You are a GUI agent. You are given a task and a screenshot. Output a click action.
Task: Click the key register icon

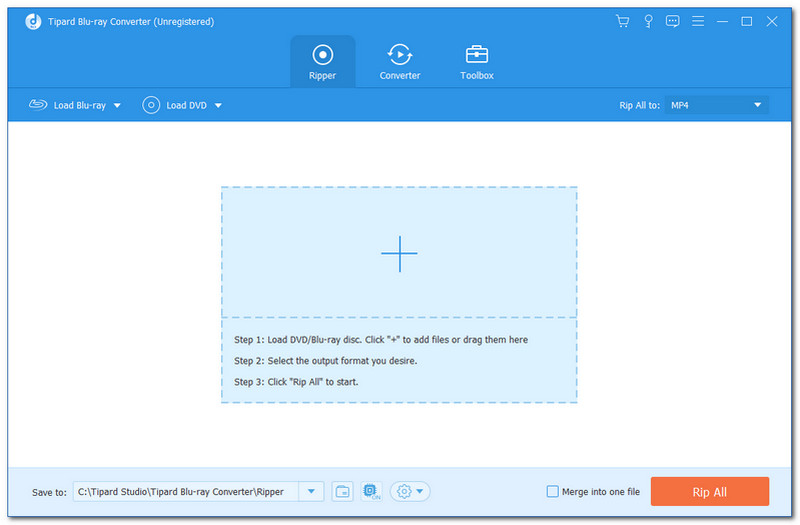coord(648,21)
